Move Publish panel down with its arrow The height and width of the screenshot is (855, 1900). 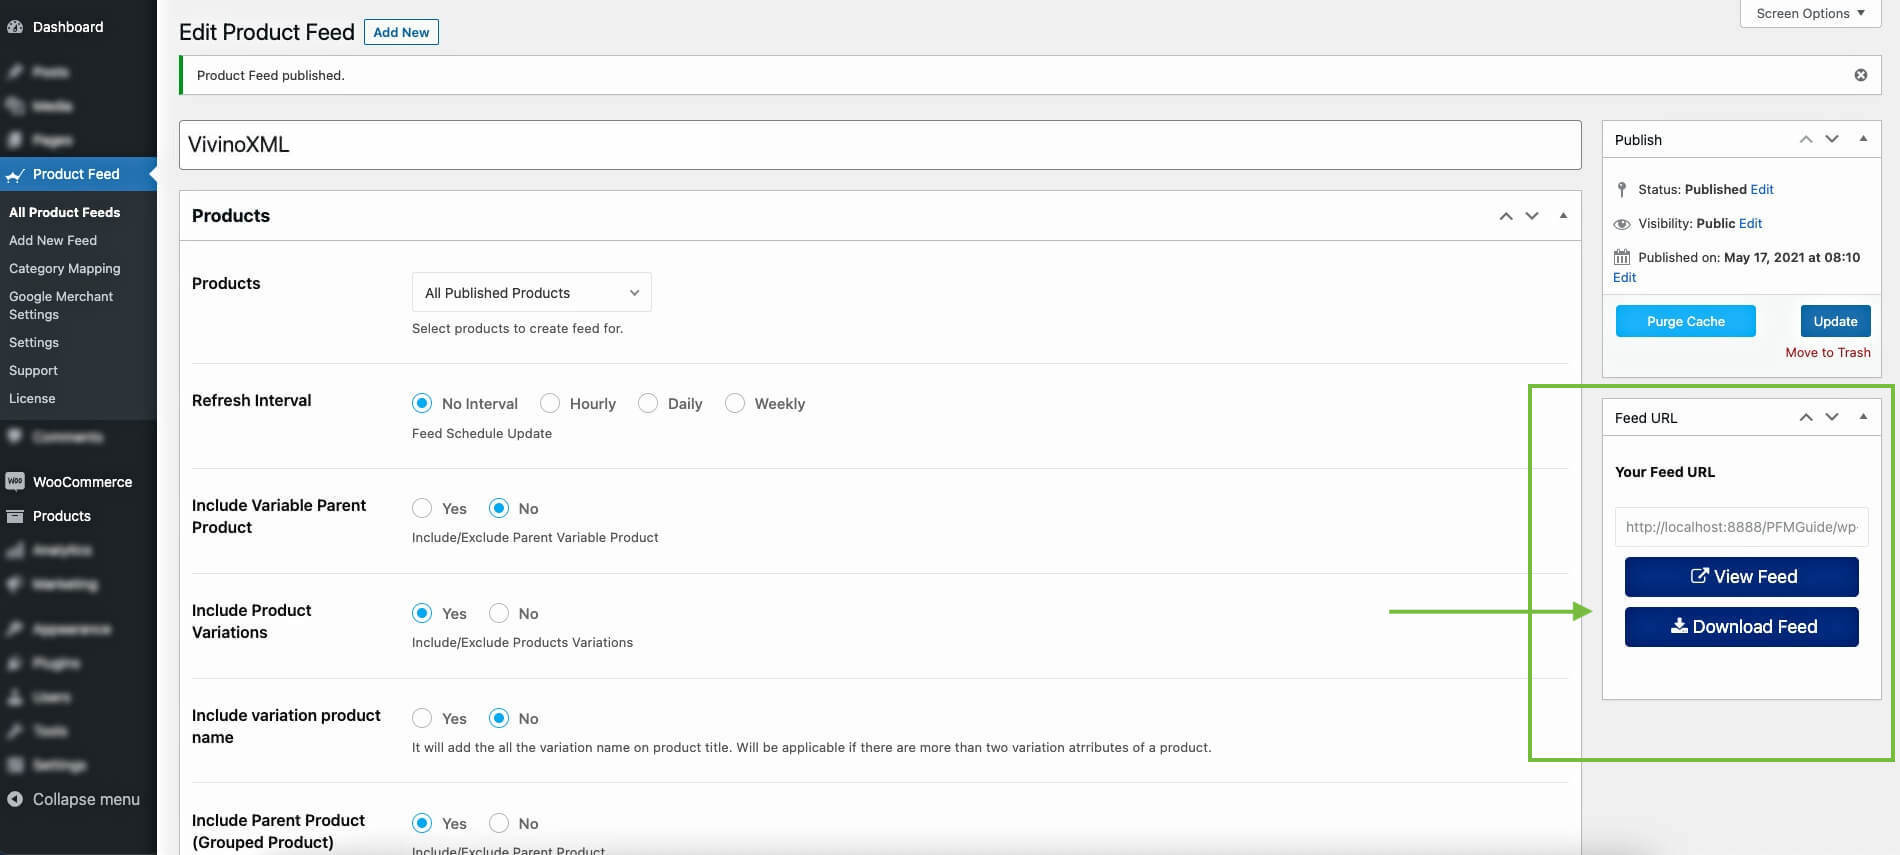point(1832,140)
